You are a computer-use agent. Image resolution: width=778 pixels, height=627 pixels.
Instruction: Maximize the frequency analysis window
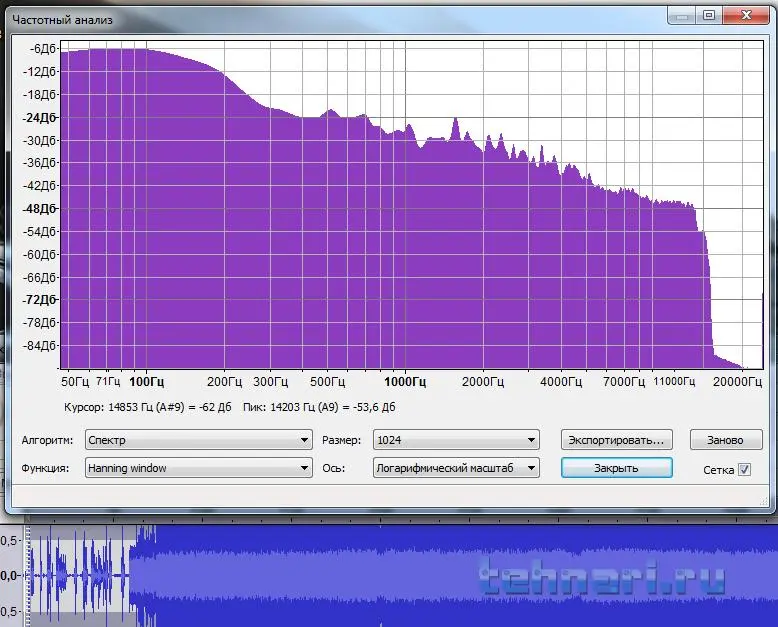point(708,15)
